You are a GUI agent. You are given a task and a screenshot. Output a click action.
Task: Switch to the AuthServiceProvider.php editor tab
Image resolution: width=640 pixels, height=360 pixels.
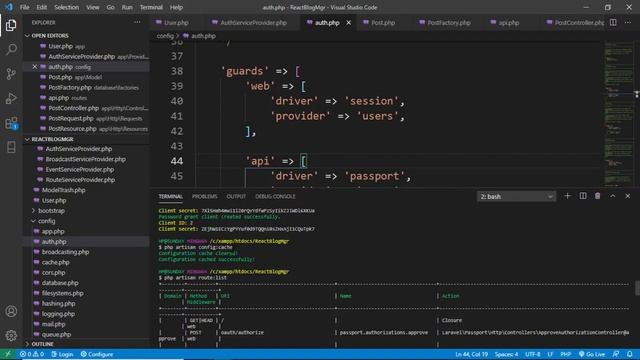253,23
